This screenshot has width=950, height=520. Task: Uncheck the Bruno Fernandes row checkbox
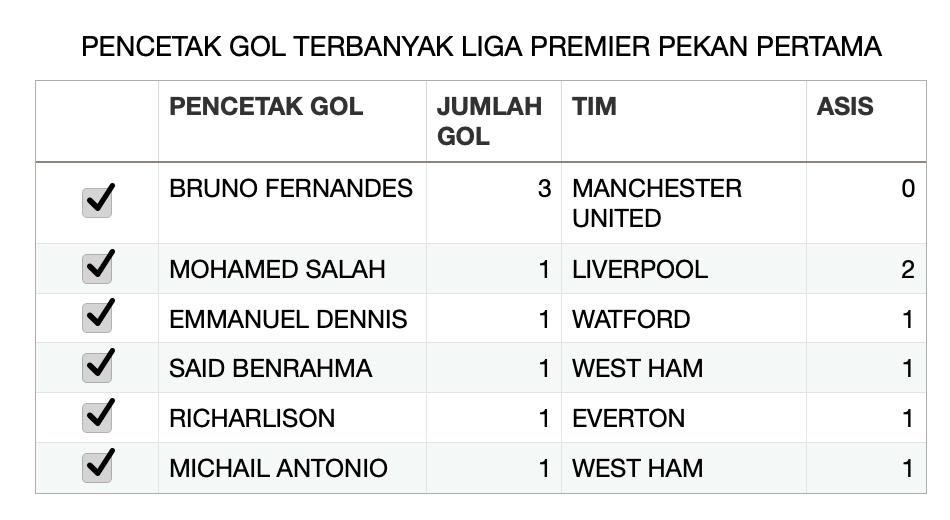click(x=97, y=201)
